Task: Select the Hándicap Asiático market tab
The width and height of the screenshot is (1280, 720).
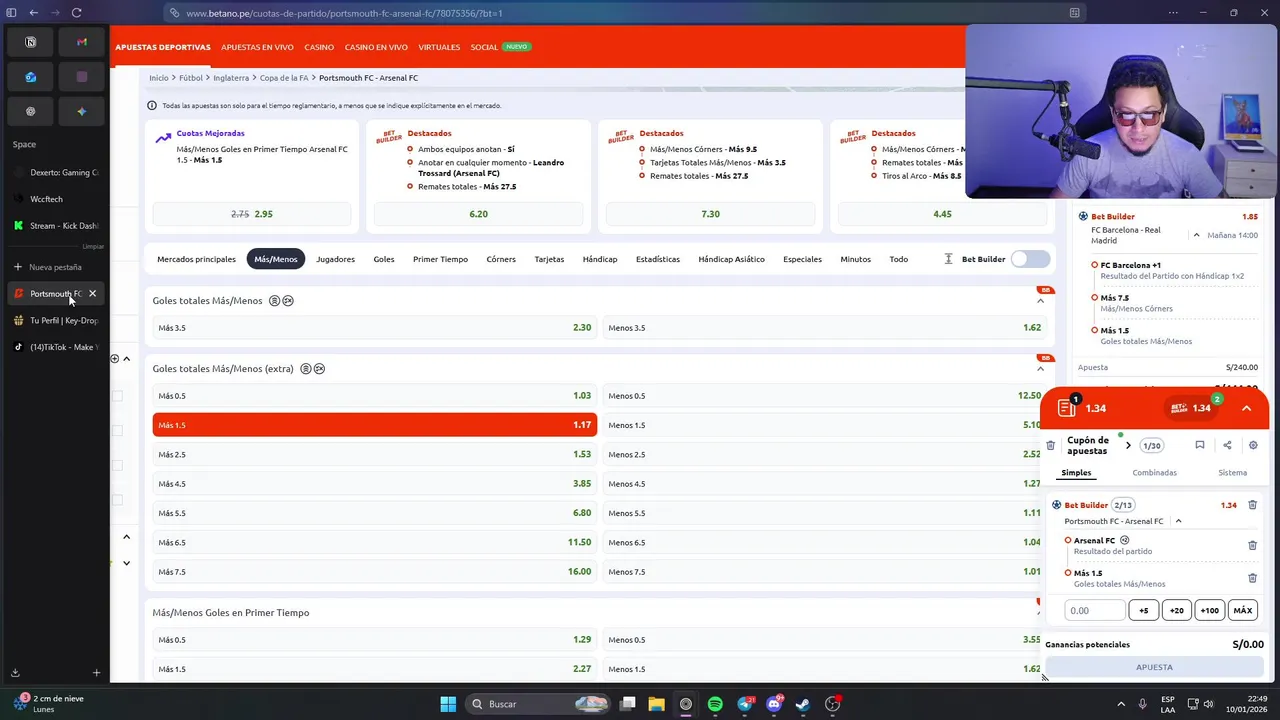Action: pyautogui.click(x=731, y=259)
